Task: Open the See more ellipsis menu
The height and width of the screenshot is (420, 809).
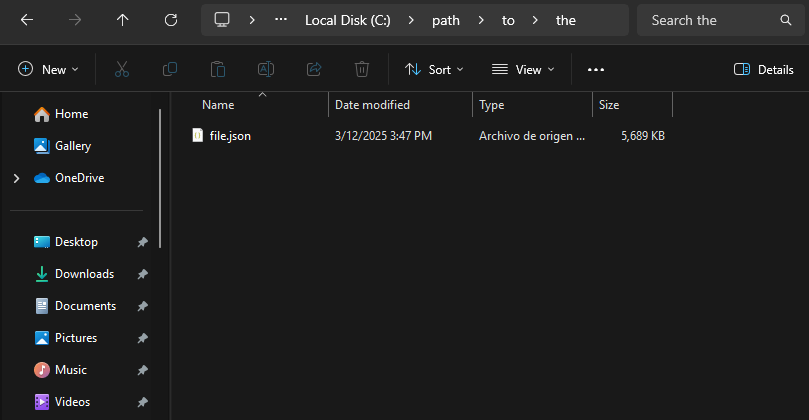Action: (x=596, y=69)
